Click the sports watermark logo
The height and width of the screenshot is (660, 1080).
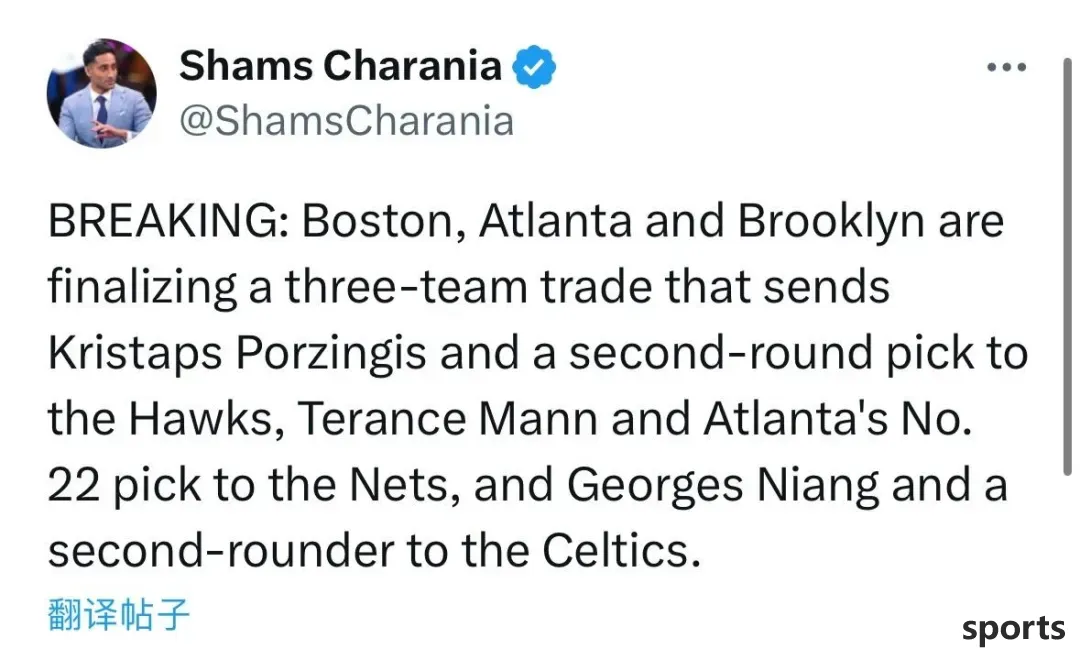pos(1013,630)
